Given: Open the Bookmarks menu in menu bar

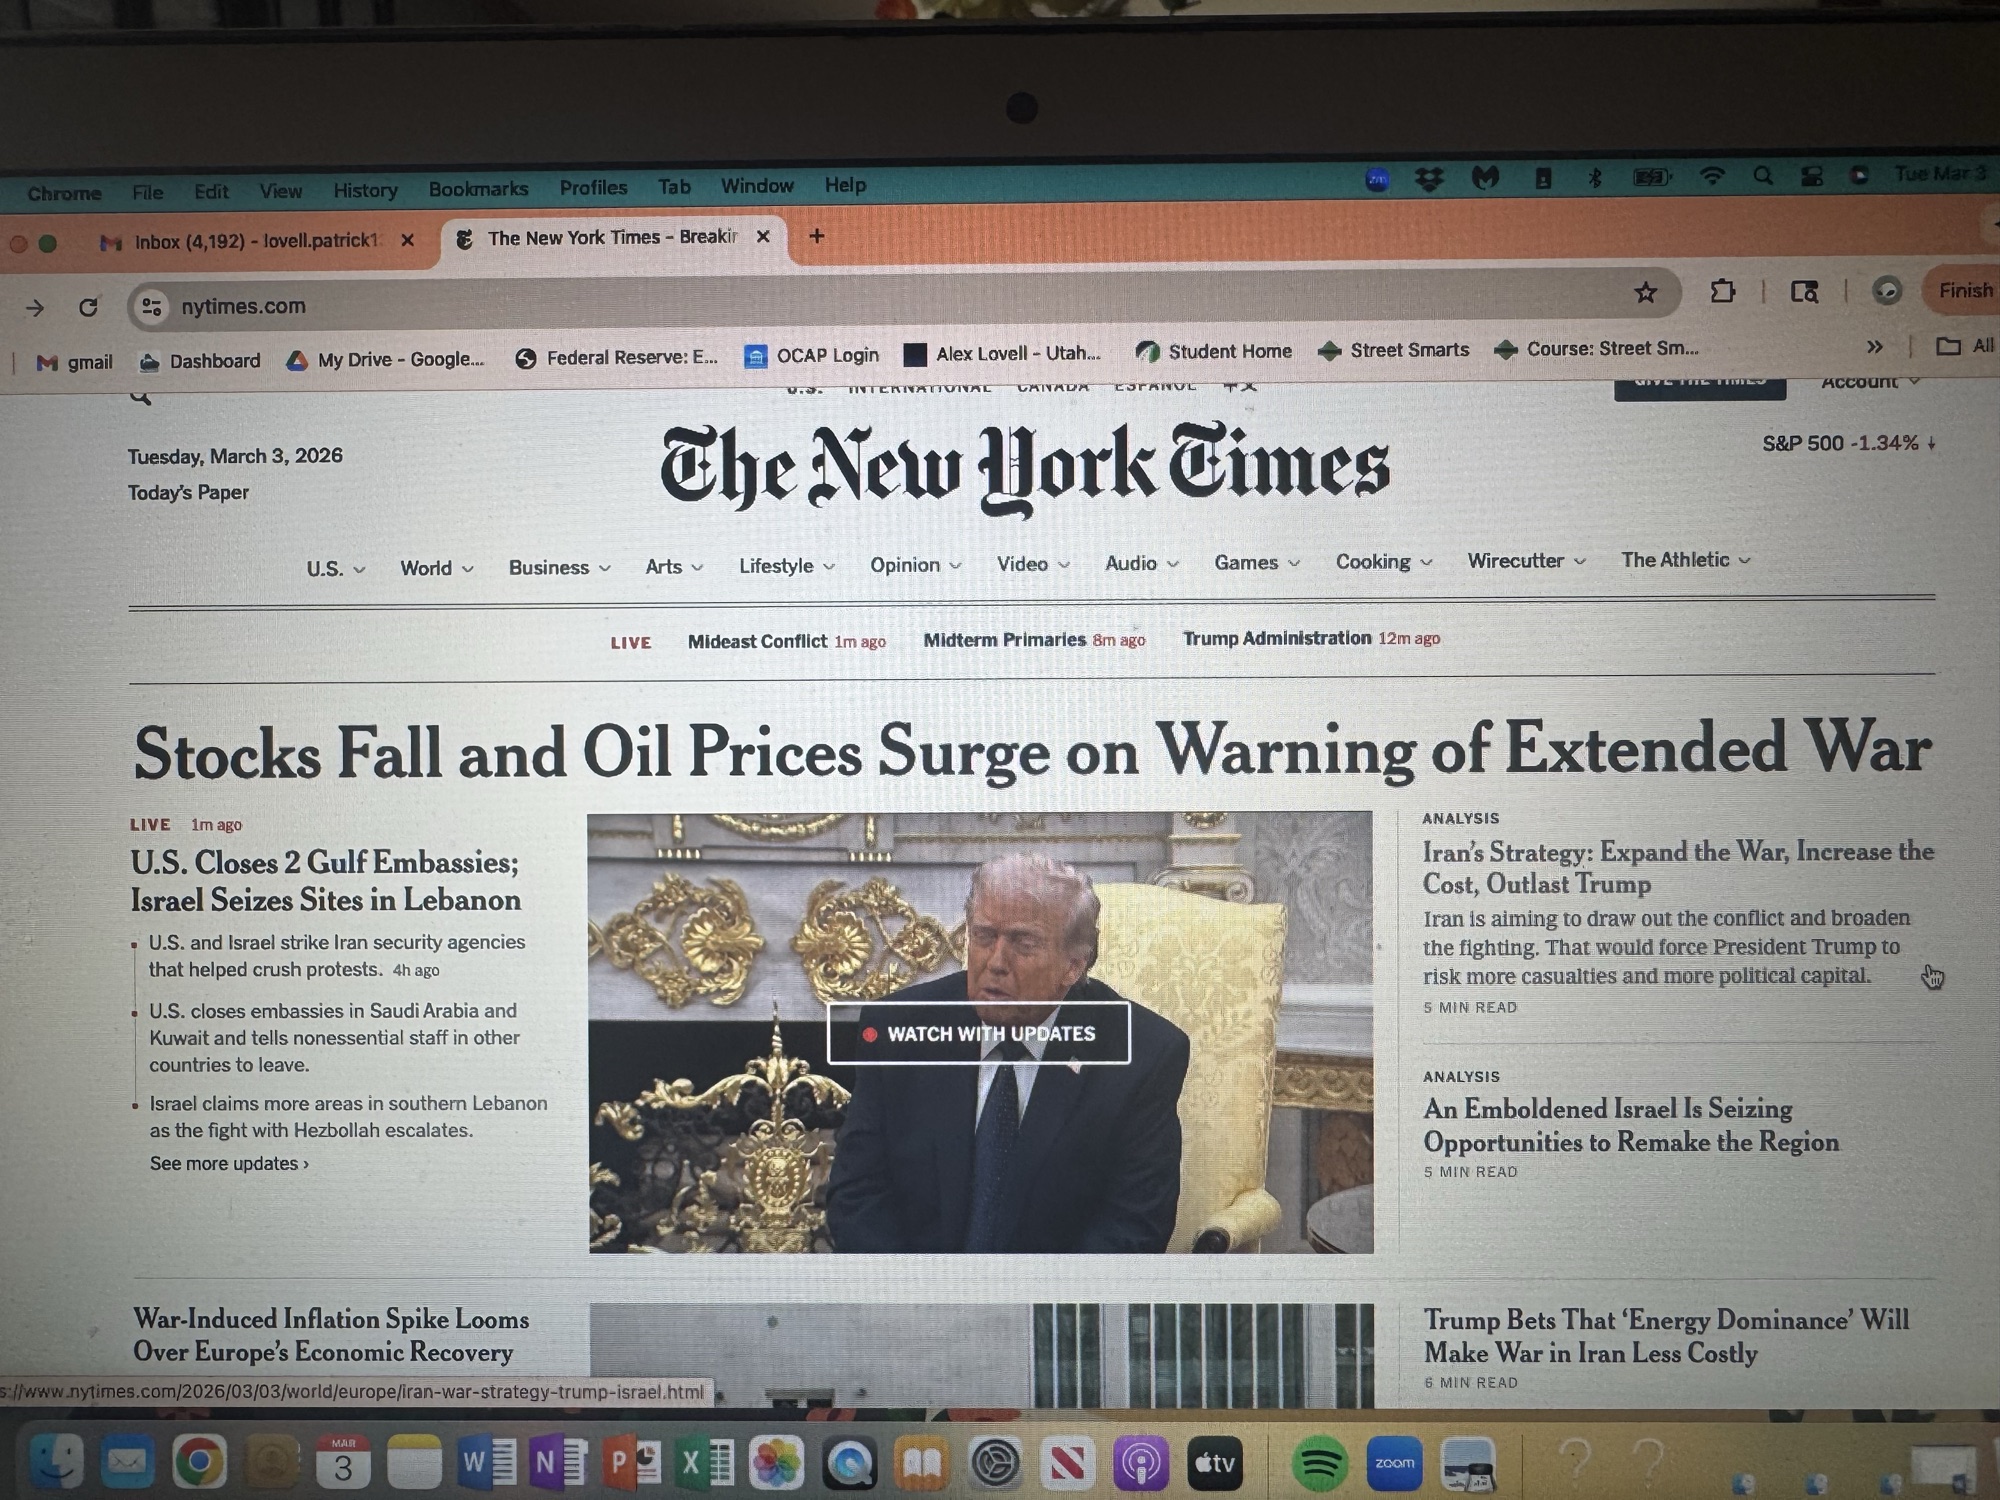Looking at the screenshot, I should (x=478, y=189).
